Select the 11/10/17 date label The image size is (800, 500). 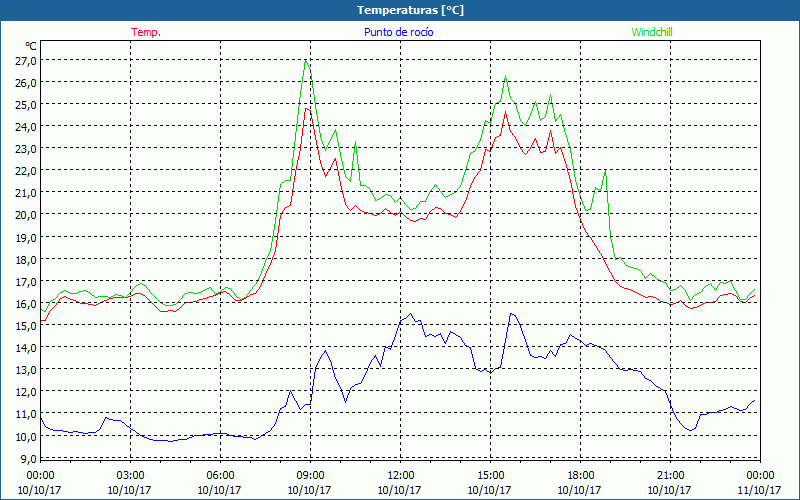(760, 490)
